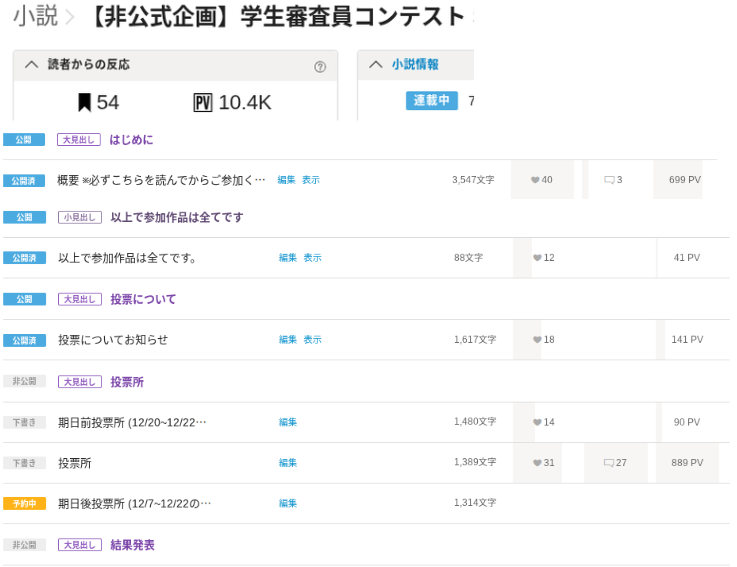Open 大見出し tag for はじめに heading

pyautogui.click(x=78, y=140)
